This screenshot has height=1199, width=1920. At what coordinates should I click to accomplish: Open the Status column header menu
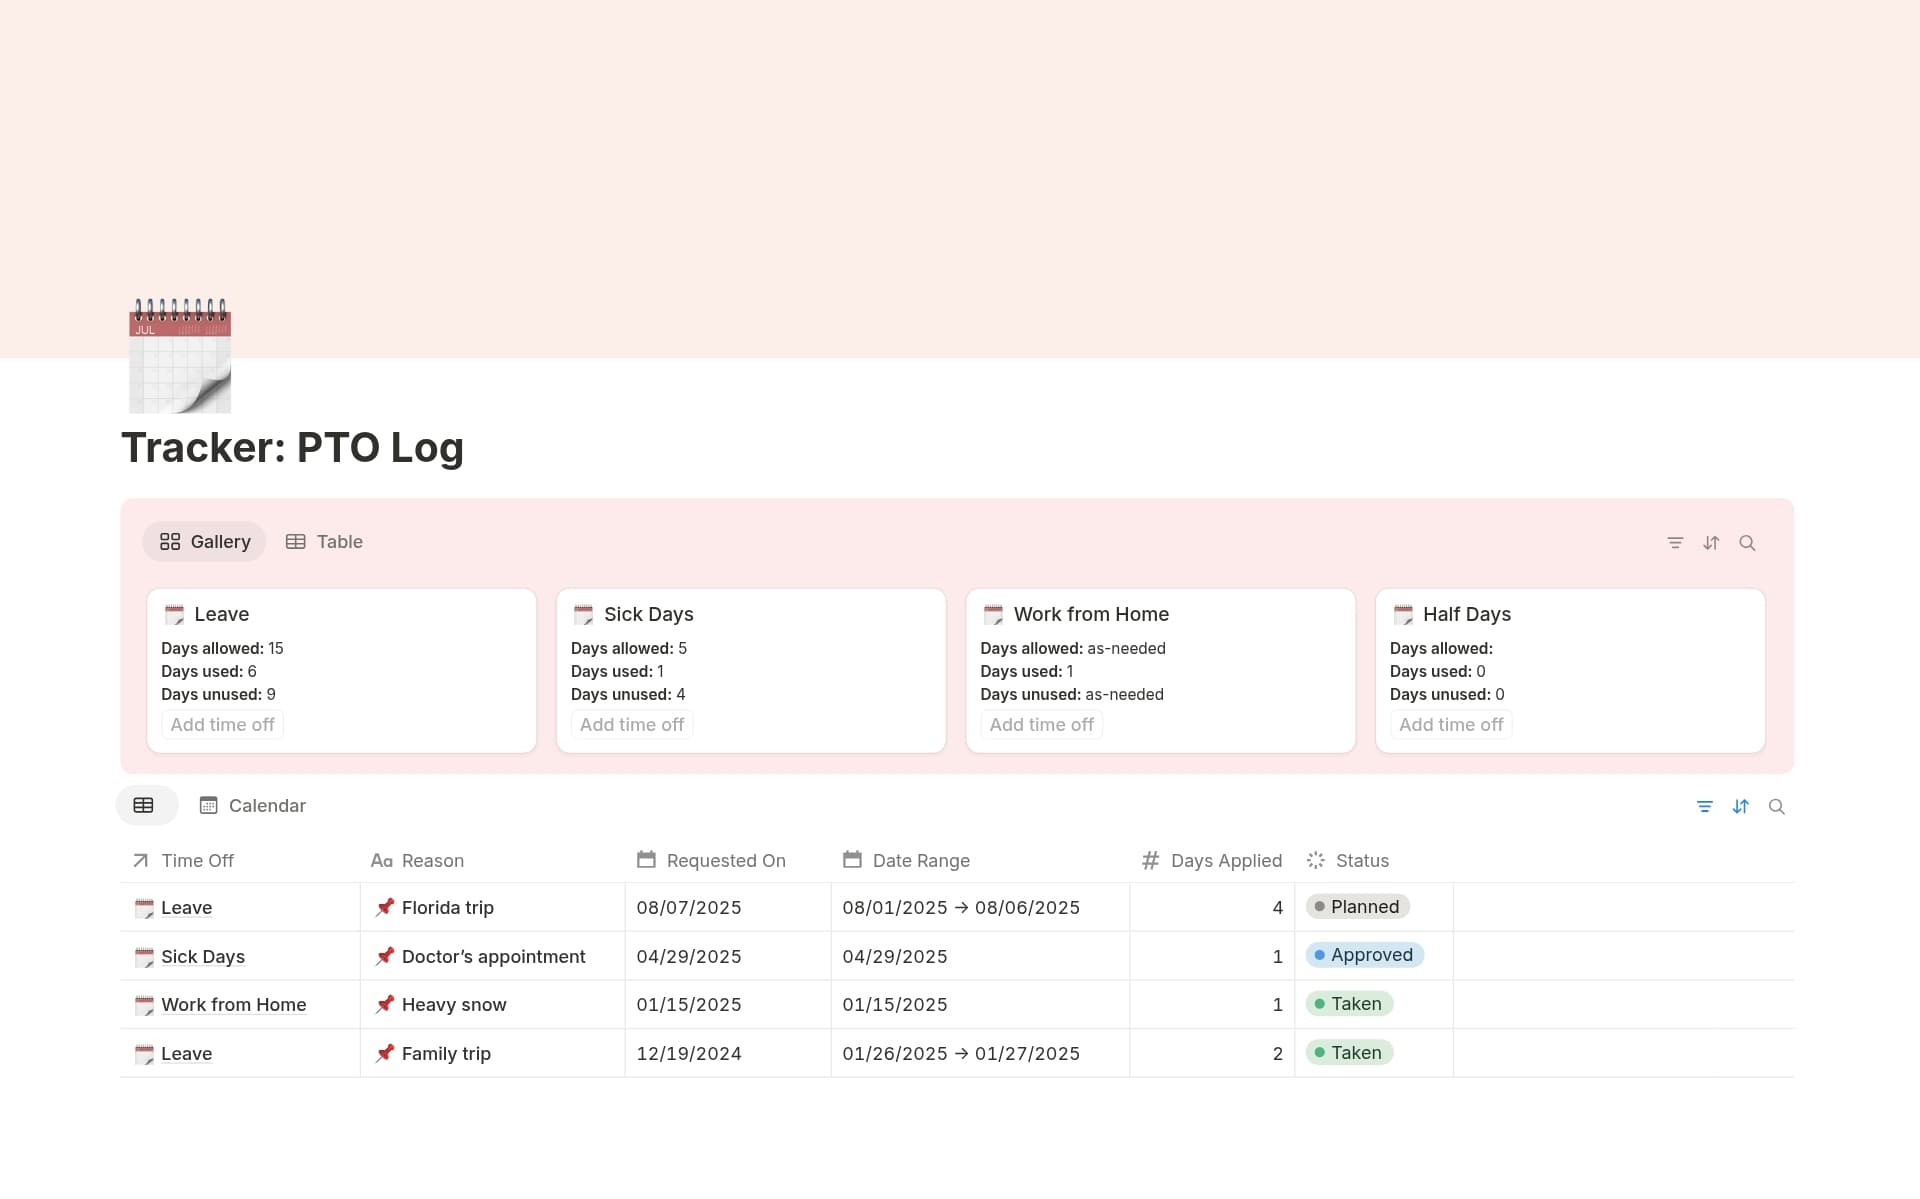point(1362,860)
